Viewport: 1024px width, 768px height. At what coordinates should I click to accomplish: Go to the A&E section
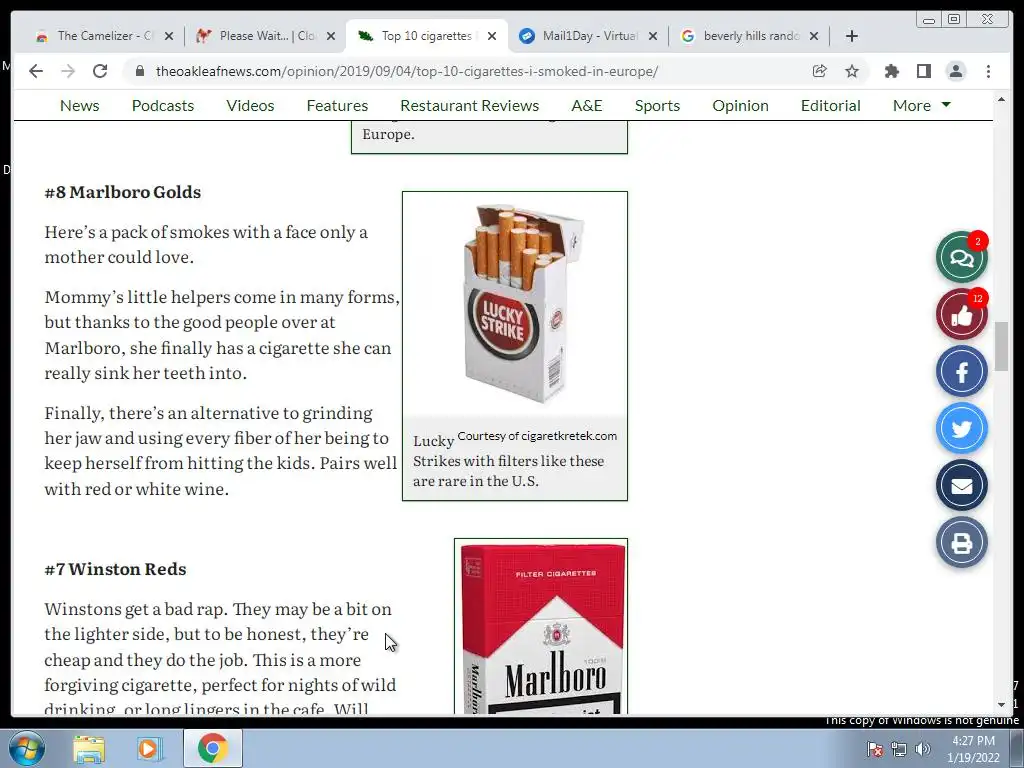tap(586, 106)
